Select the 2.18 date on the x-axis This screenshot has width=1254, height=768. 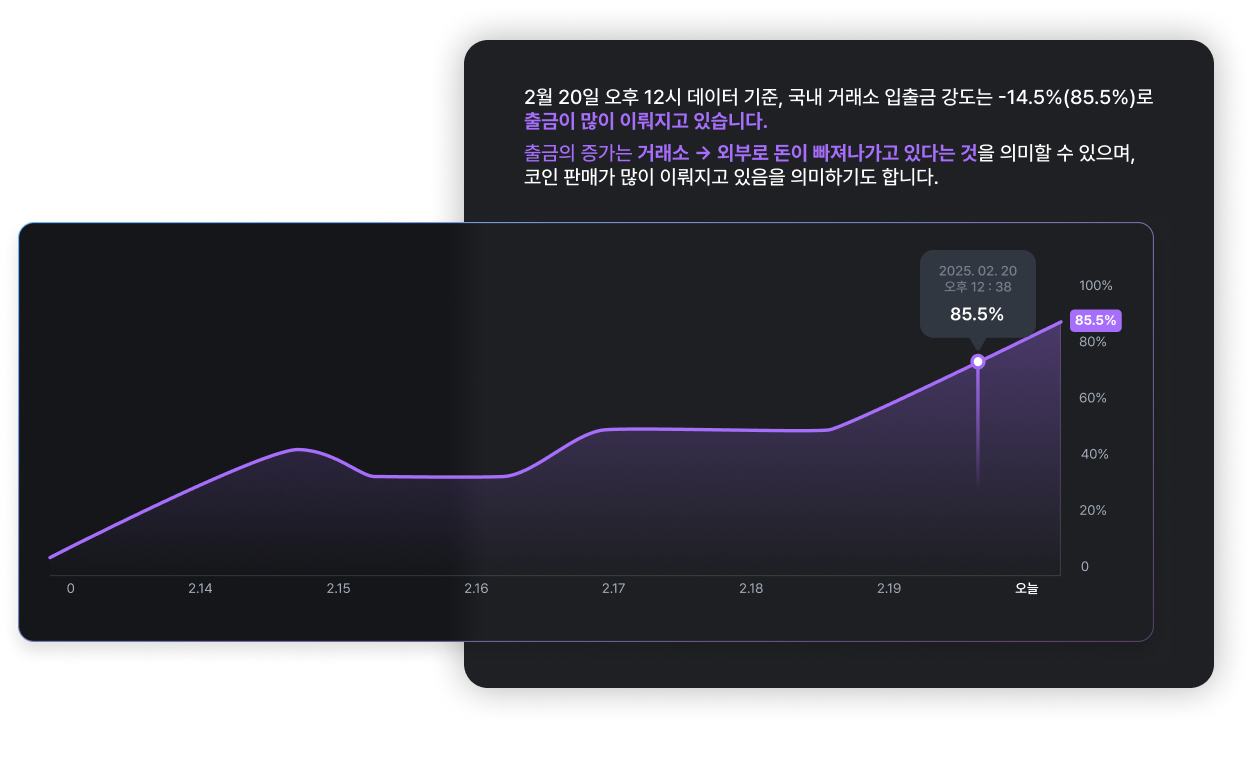coord(751,589)
